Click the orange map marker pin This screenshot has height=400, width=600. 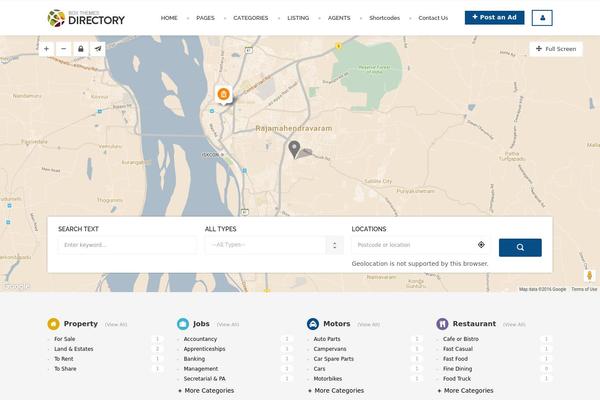click(x=223, y=94)
